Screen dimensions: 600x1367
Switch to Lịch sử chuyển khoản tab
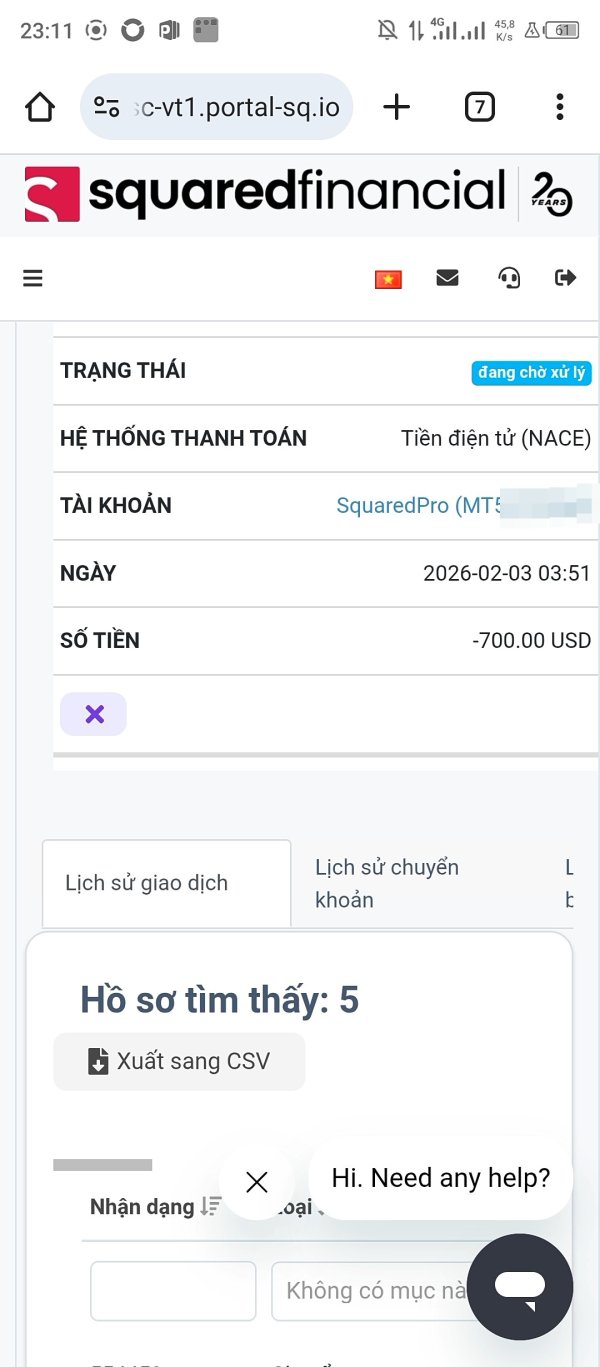point(387,883)
